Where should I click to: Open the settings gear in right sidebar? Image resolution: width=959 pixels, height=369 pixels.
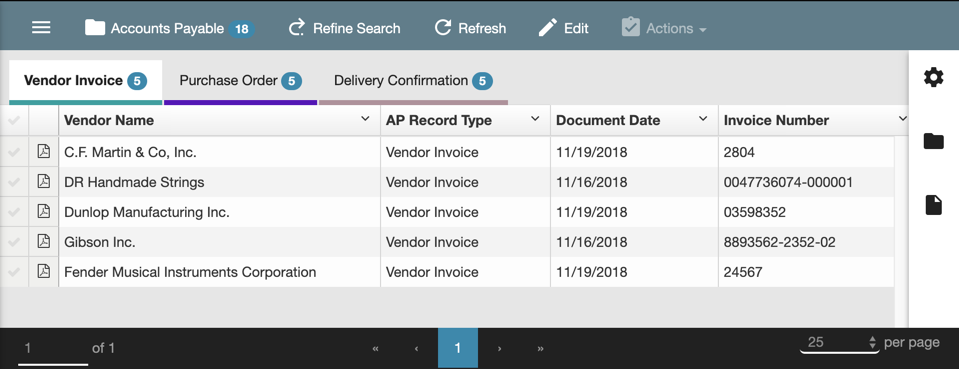[x=933, y=78]
